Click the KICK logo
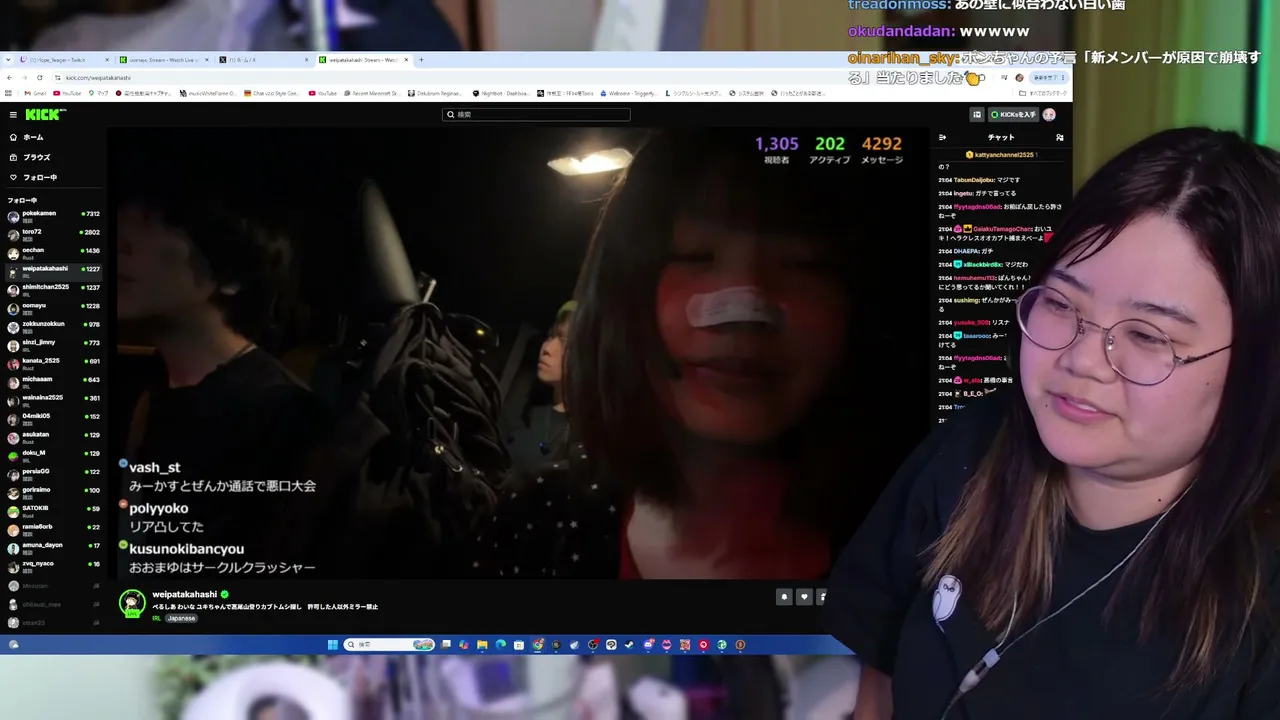The image size is (1280, 720). click(45, 115)
